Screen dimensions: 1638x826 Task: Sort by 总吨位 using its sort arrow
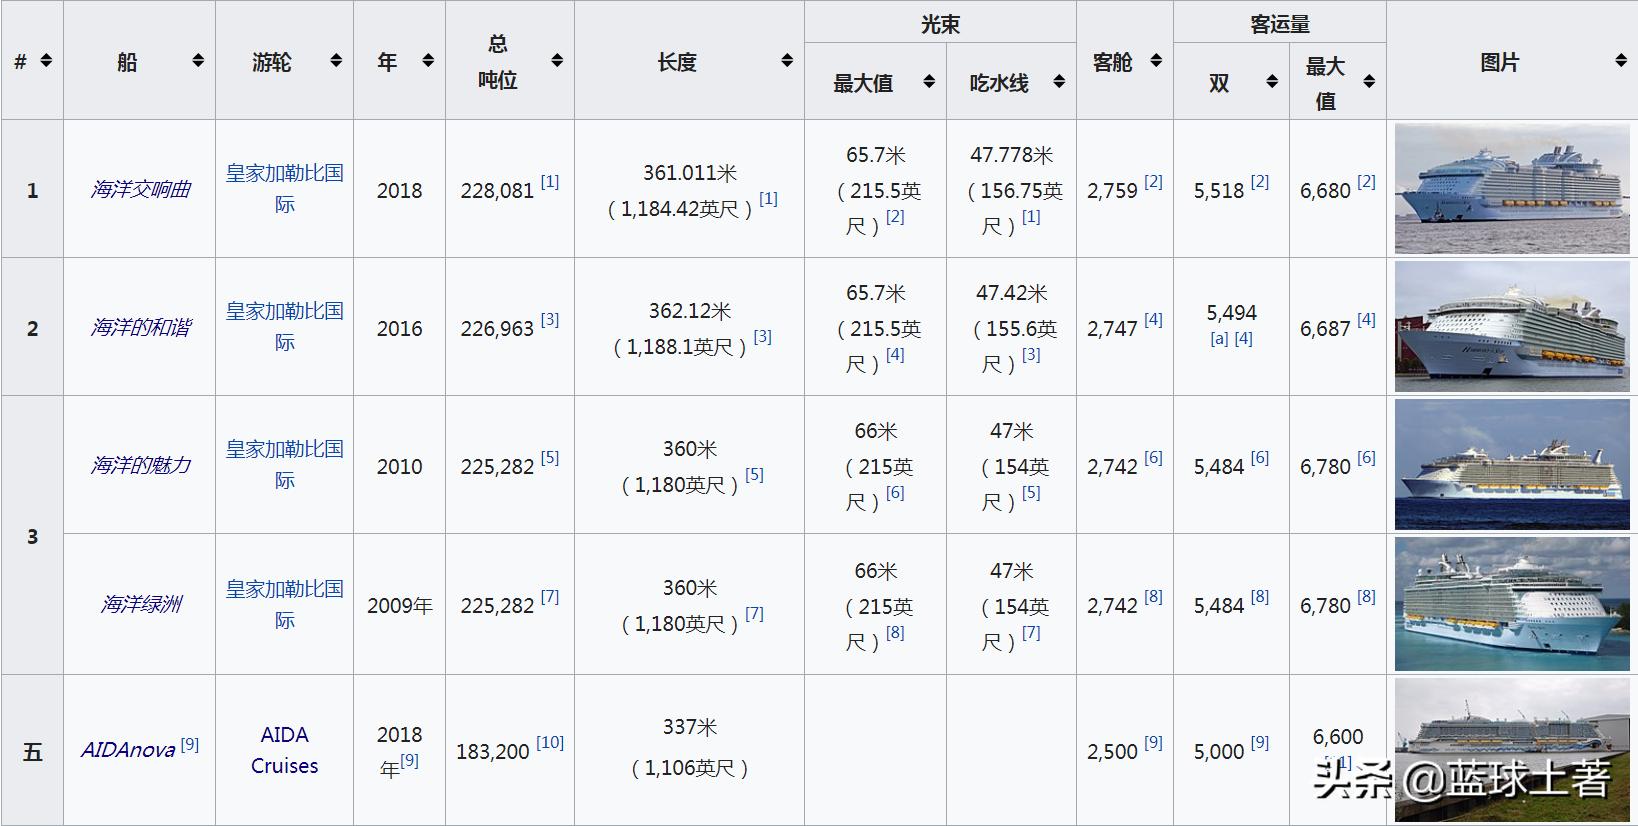tap(557, 60)
